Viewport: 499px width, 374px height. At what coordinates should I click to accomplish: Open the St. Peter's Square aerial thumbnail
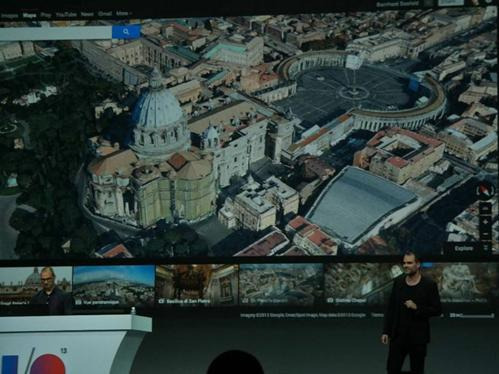pyautogui.click(x=281, y=284)
